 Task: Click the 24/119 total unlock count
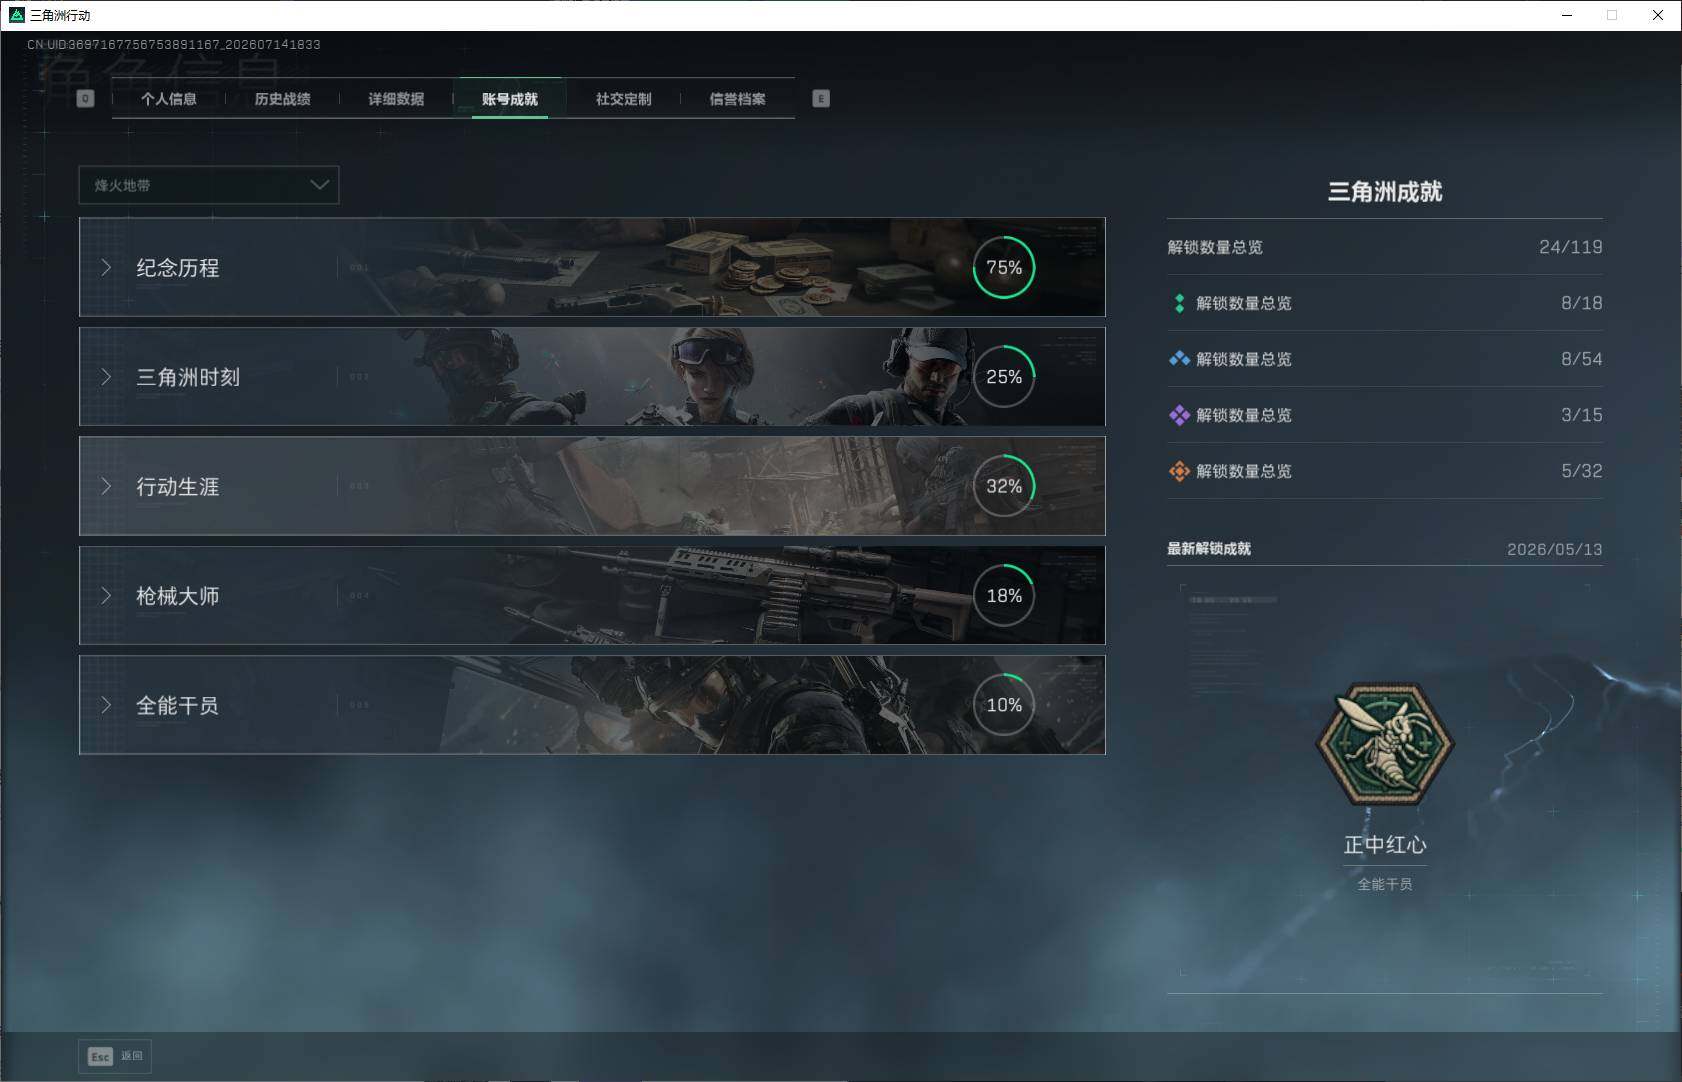[1570, 247]
